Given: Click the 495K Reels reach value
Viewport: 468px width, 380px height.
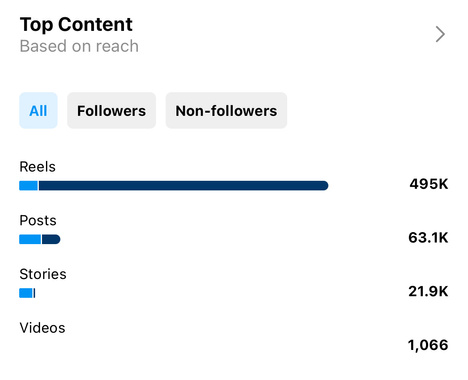Looking at the screenshot, I should (x=429, y=184).
